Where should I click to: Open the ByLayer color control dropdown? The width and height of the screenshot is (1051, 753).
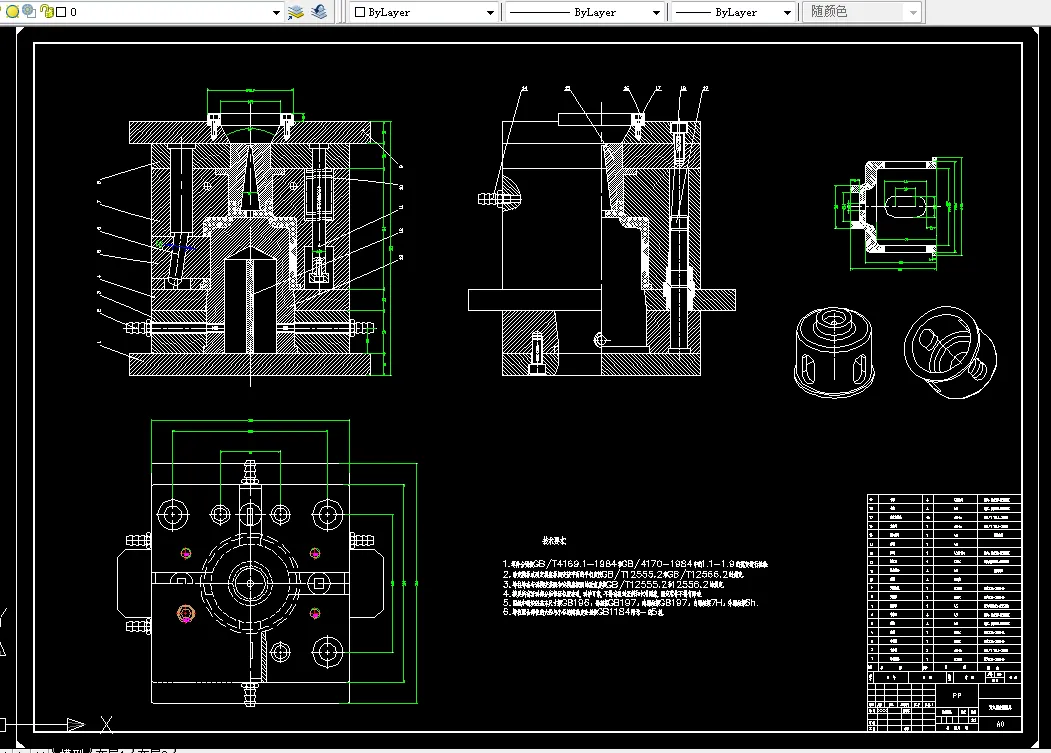[490, 12]
